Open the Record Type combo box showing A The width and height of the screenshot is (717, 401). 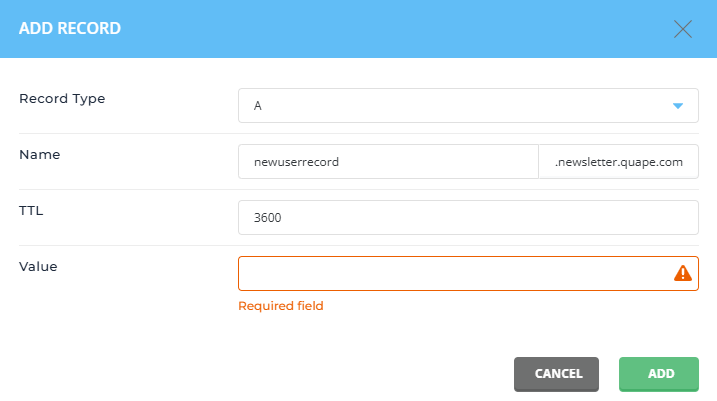(x=468, y=106)
